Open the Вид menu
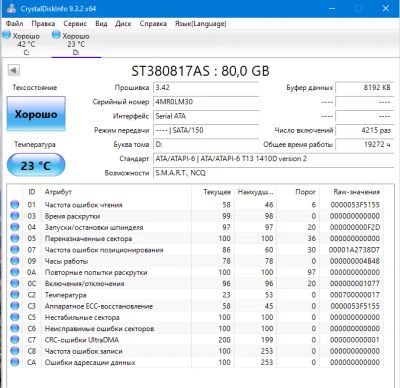This screenshot has height=388, width=400. [x=101, y=24]
